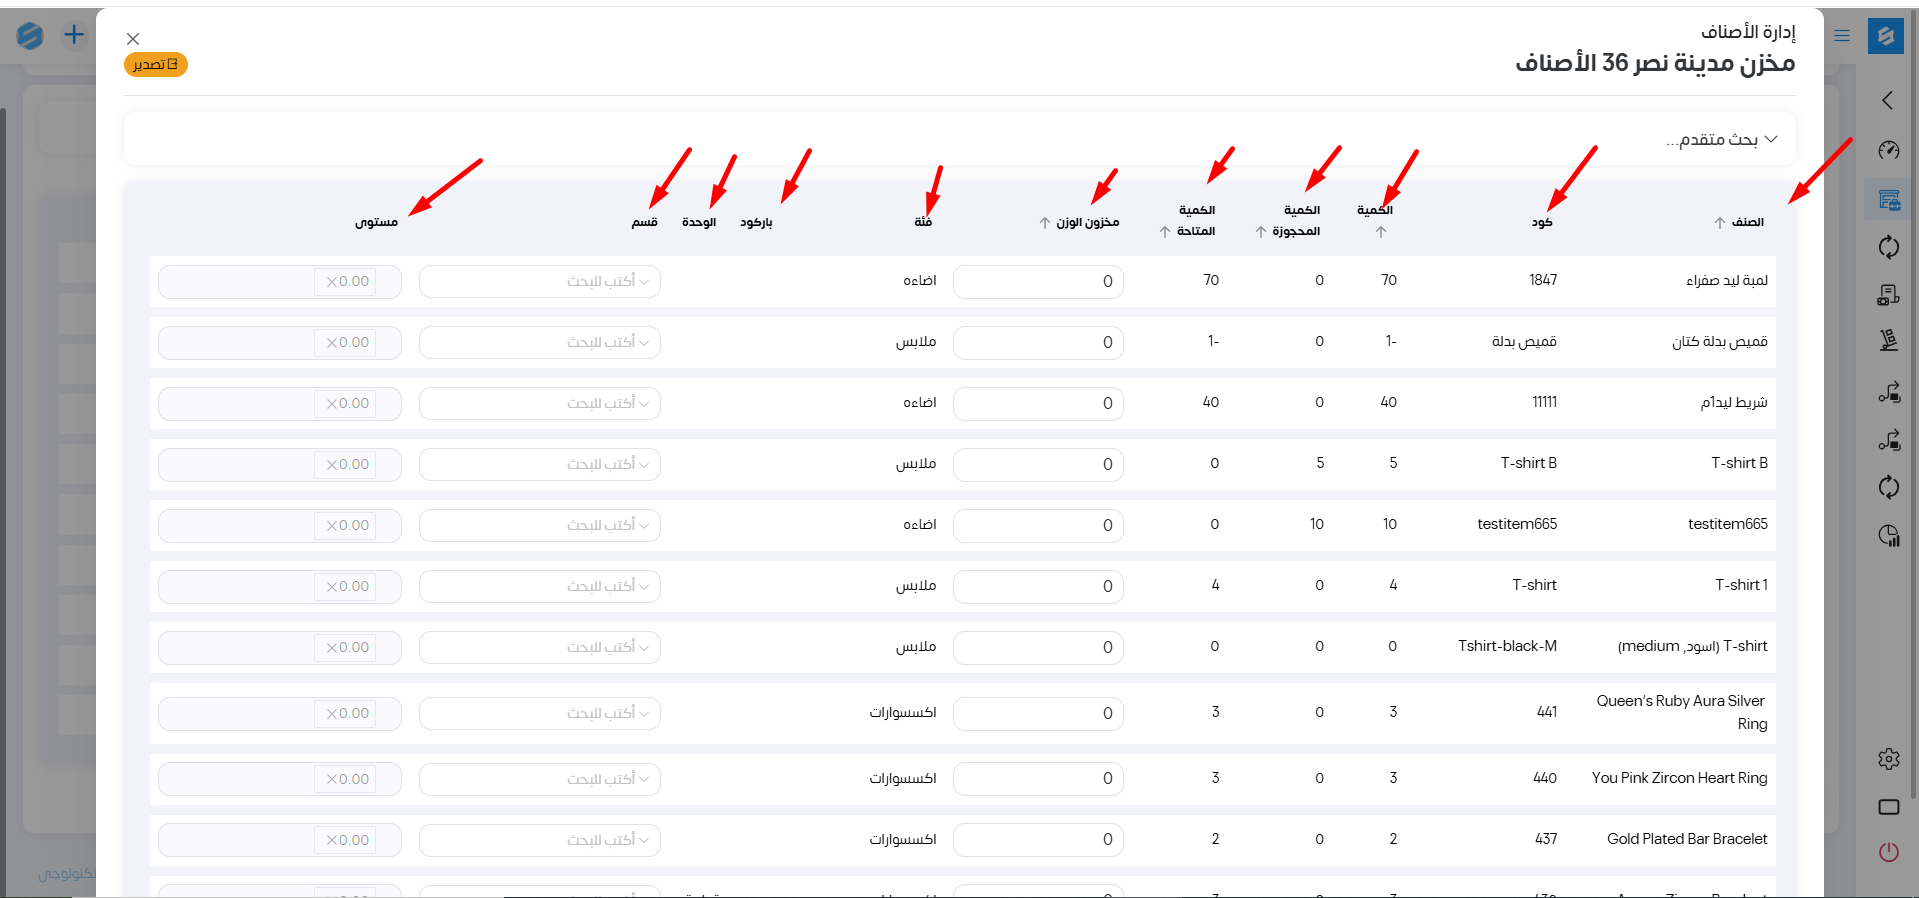Click stock weight field in testitem665 row

coord(1038,526)
